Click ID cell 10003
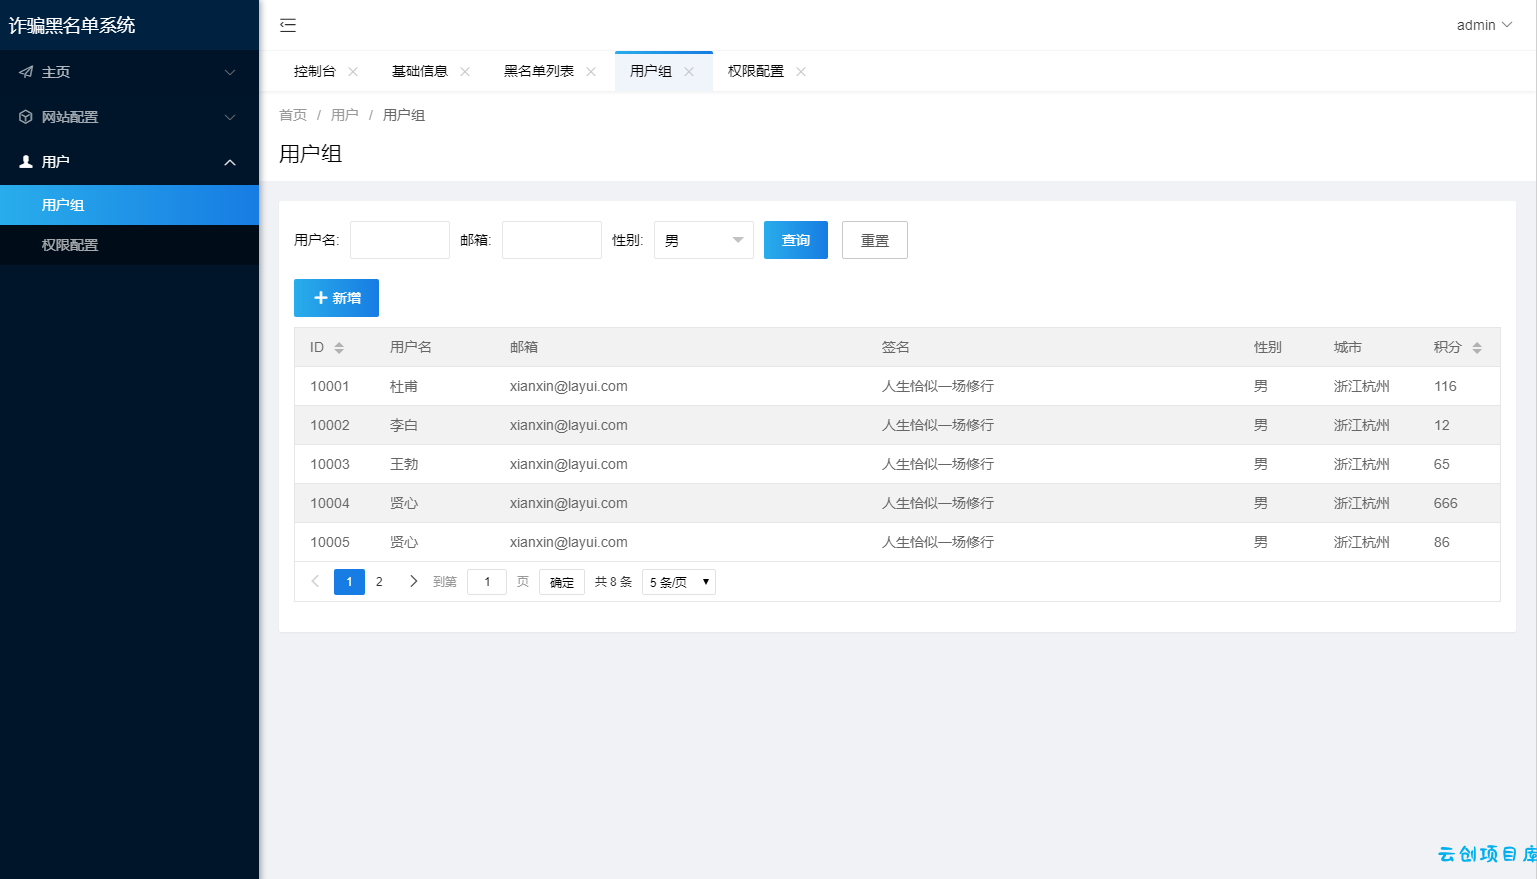Viewport: 1537px width, 879px height. [x=330, y=464]
